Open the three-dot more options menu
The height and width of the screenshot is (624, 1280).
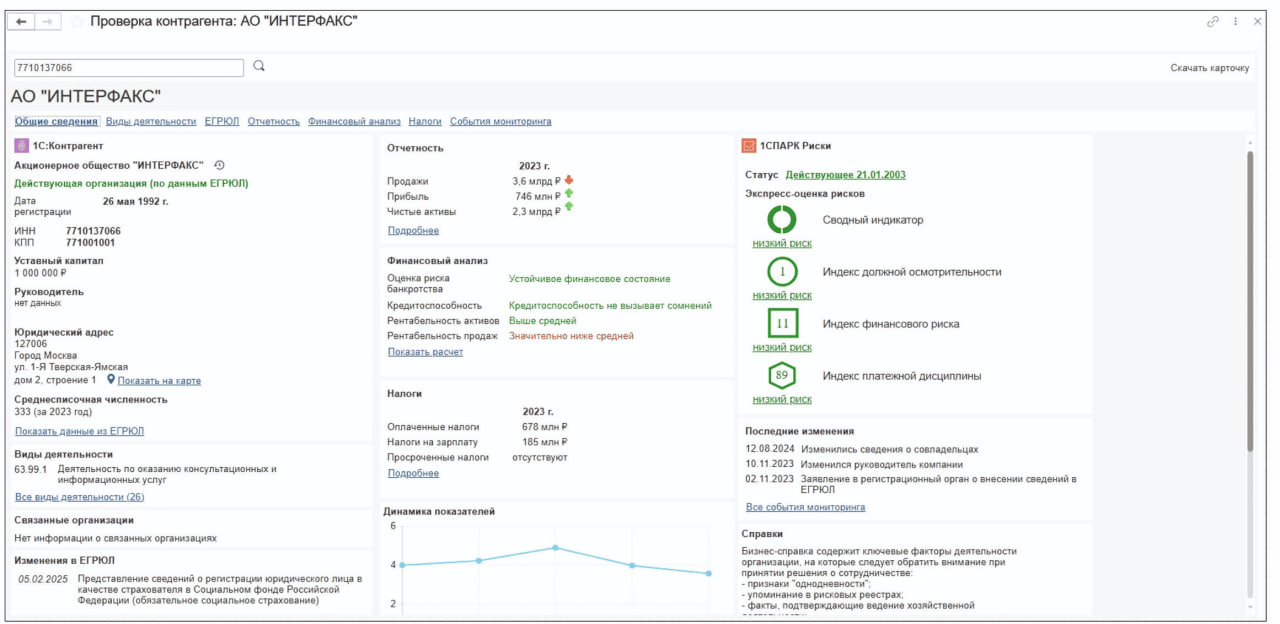pyautogui.click(x=1236, y=22)
